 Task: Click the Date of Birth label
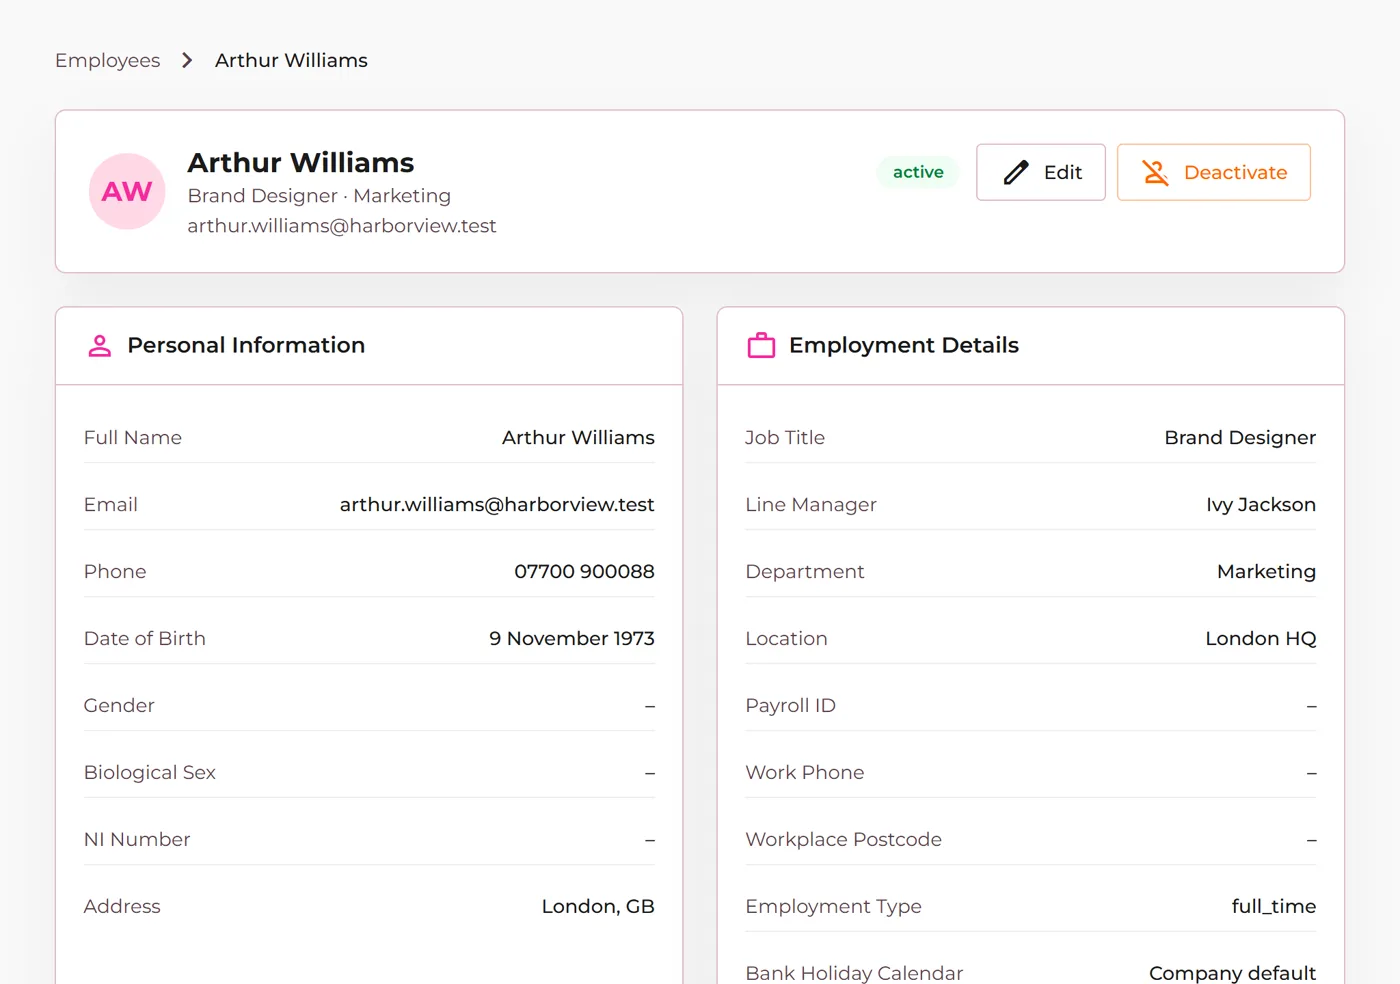click(x=145, y=639)
